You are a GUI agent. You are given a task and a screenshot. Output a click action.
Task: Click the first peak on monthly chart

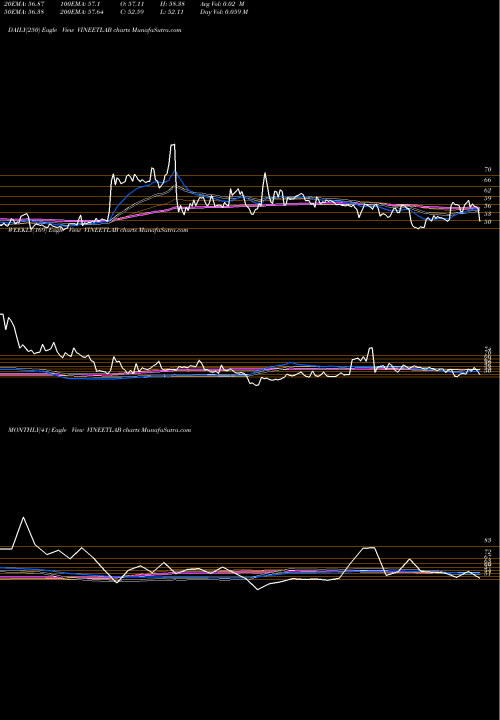(23, 518)
